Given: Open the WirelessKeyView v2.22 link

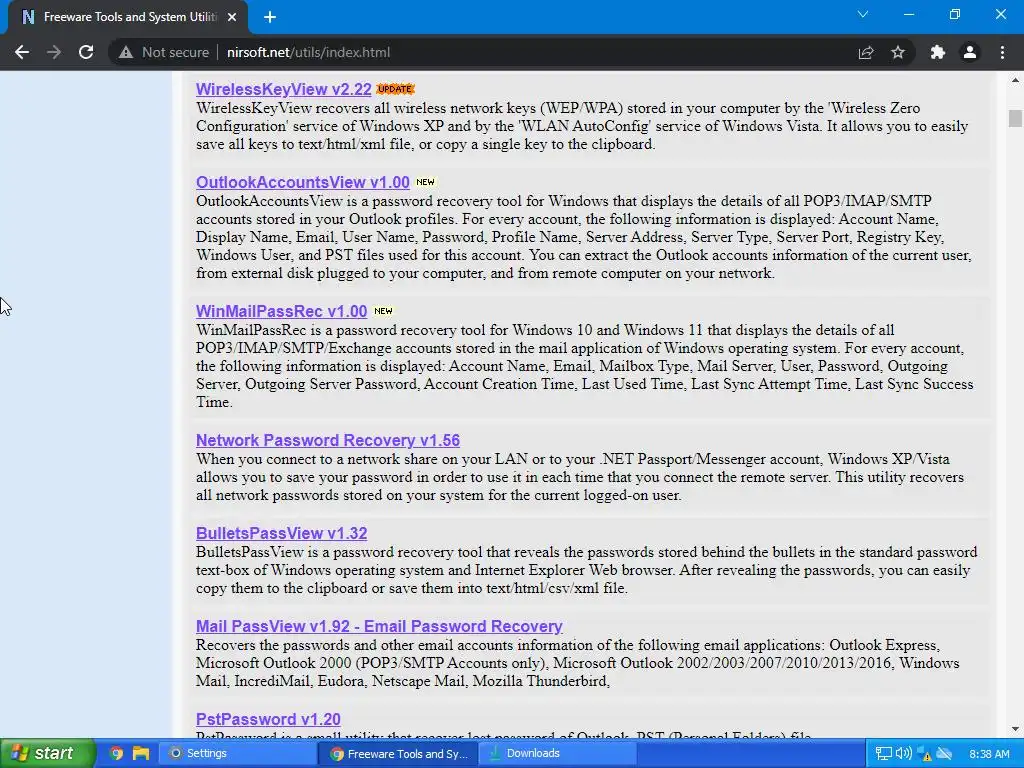Looking at the screenshot, I should [283, 89].
